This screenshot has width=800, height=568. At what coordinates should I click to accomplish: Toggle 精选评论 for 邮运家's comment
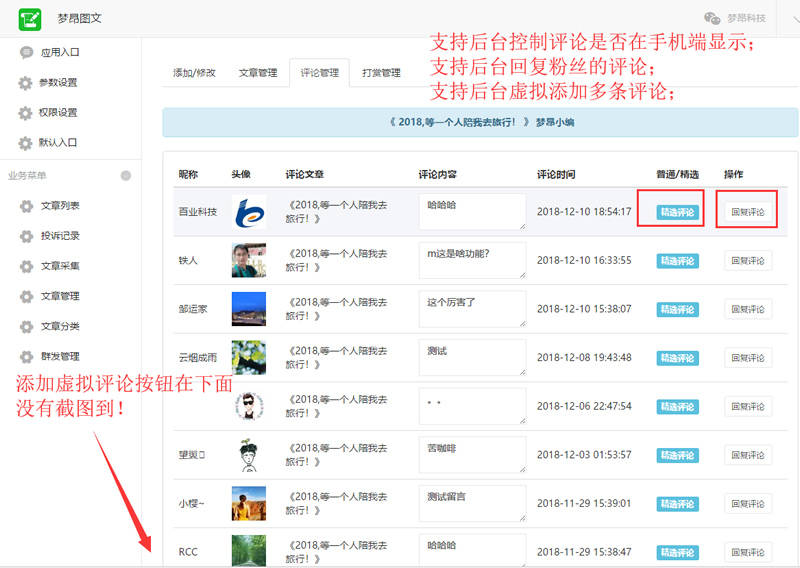tap(677, 309)
